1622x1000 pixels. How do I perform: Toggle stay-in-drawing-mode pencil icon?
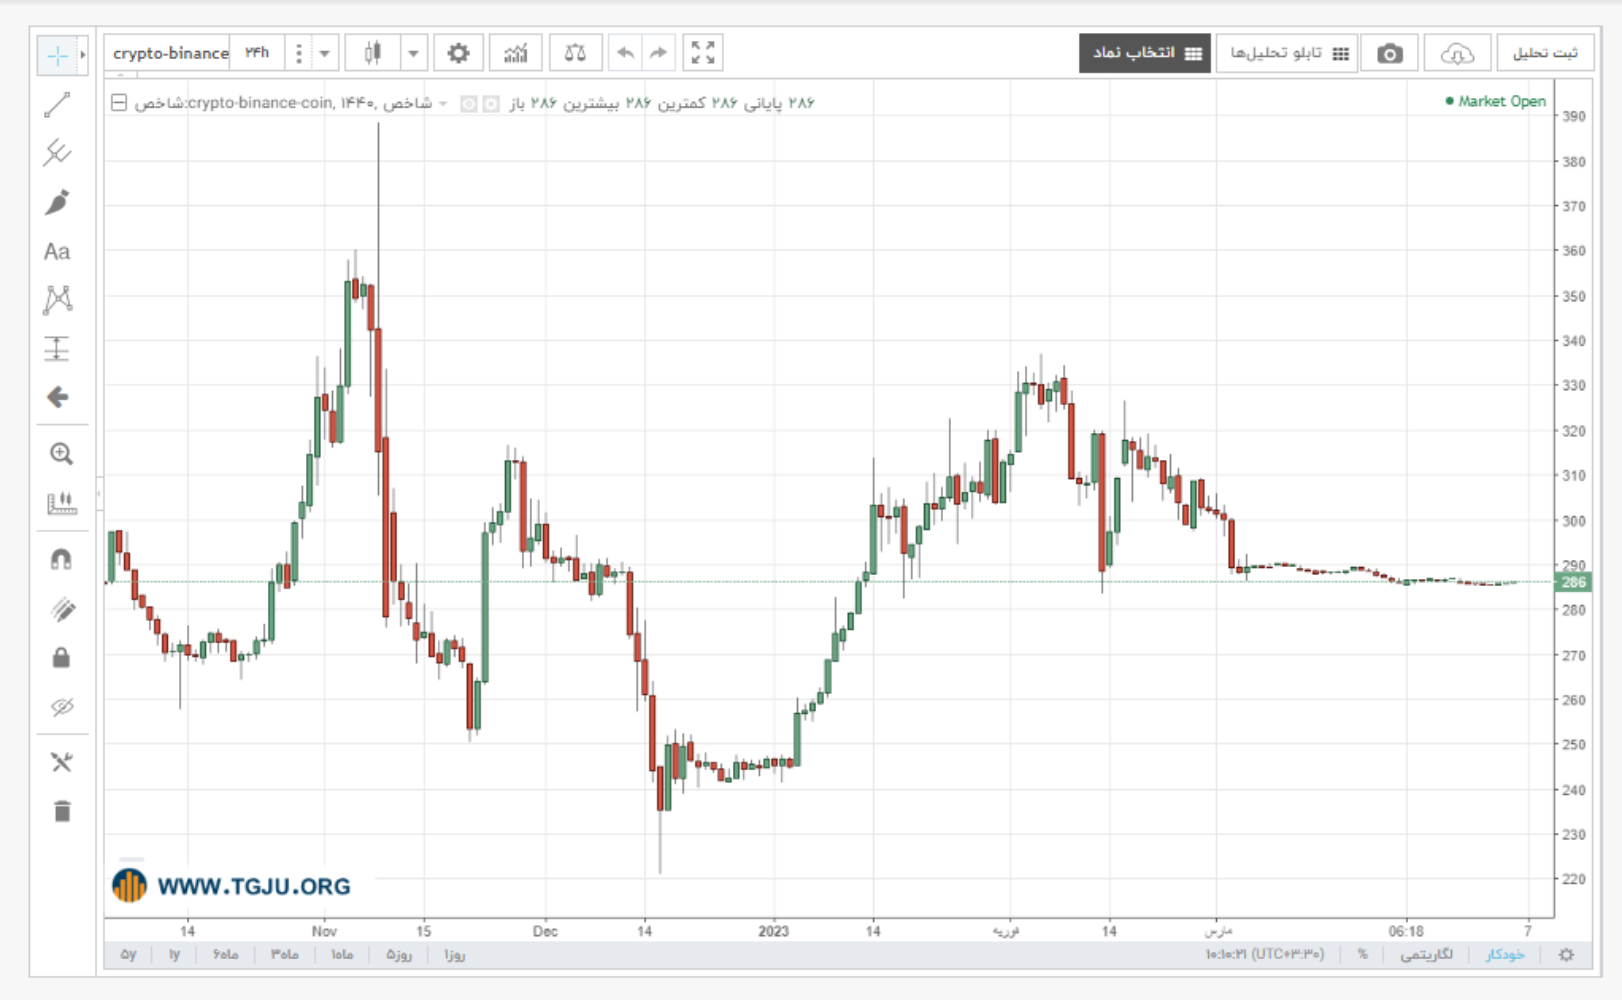tap(61, 609)
